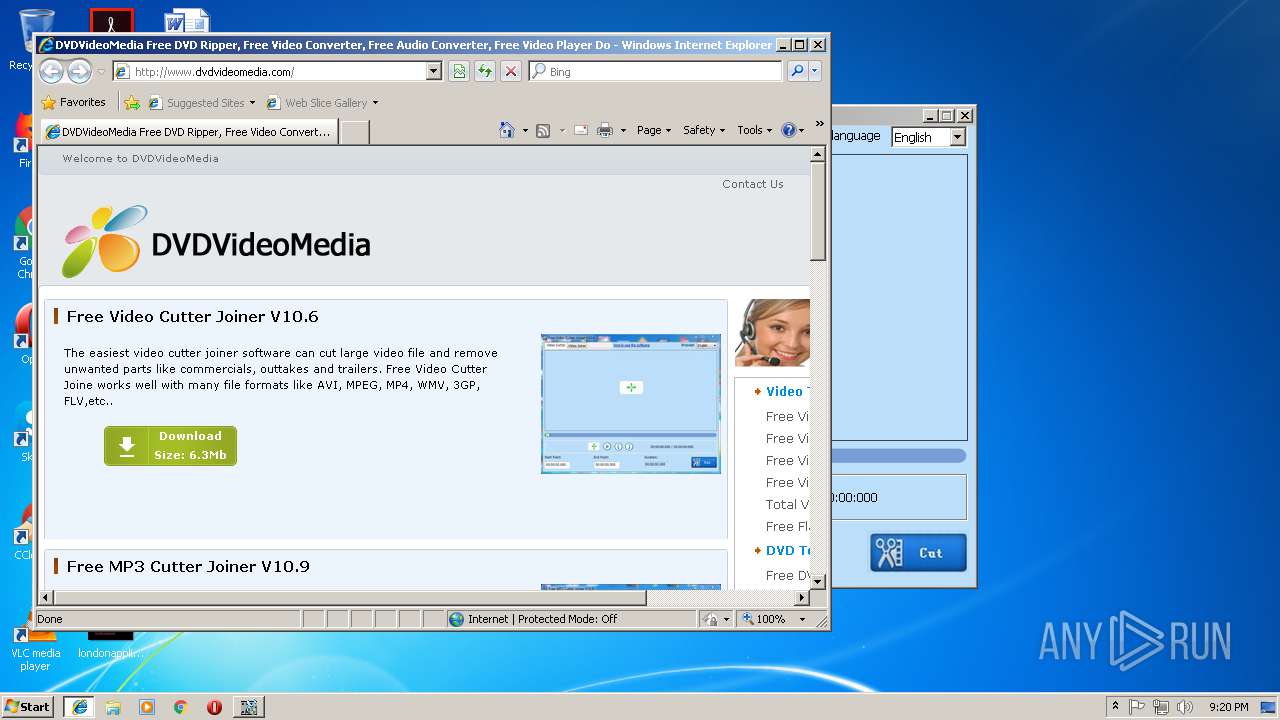Open the Page menu

pyautogui.click(x=653, y=130)
